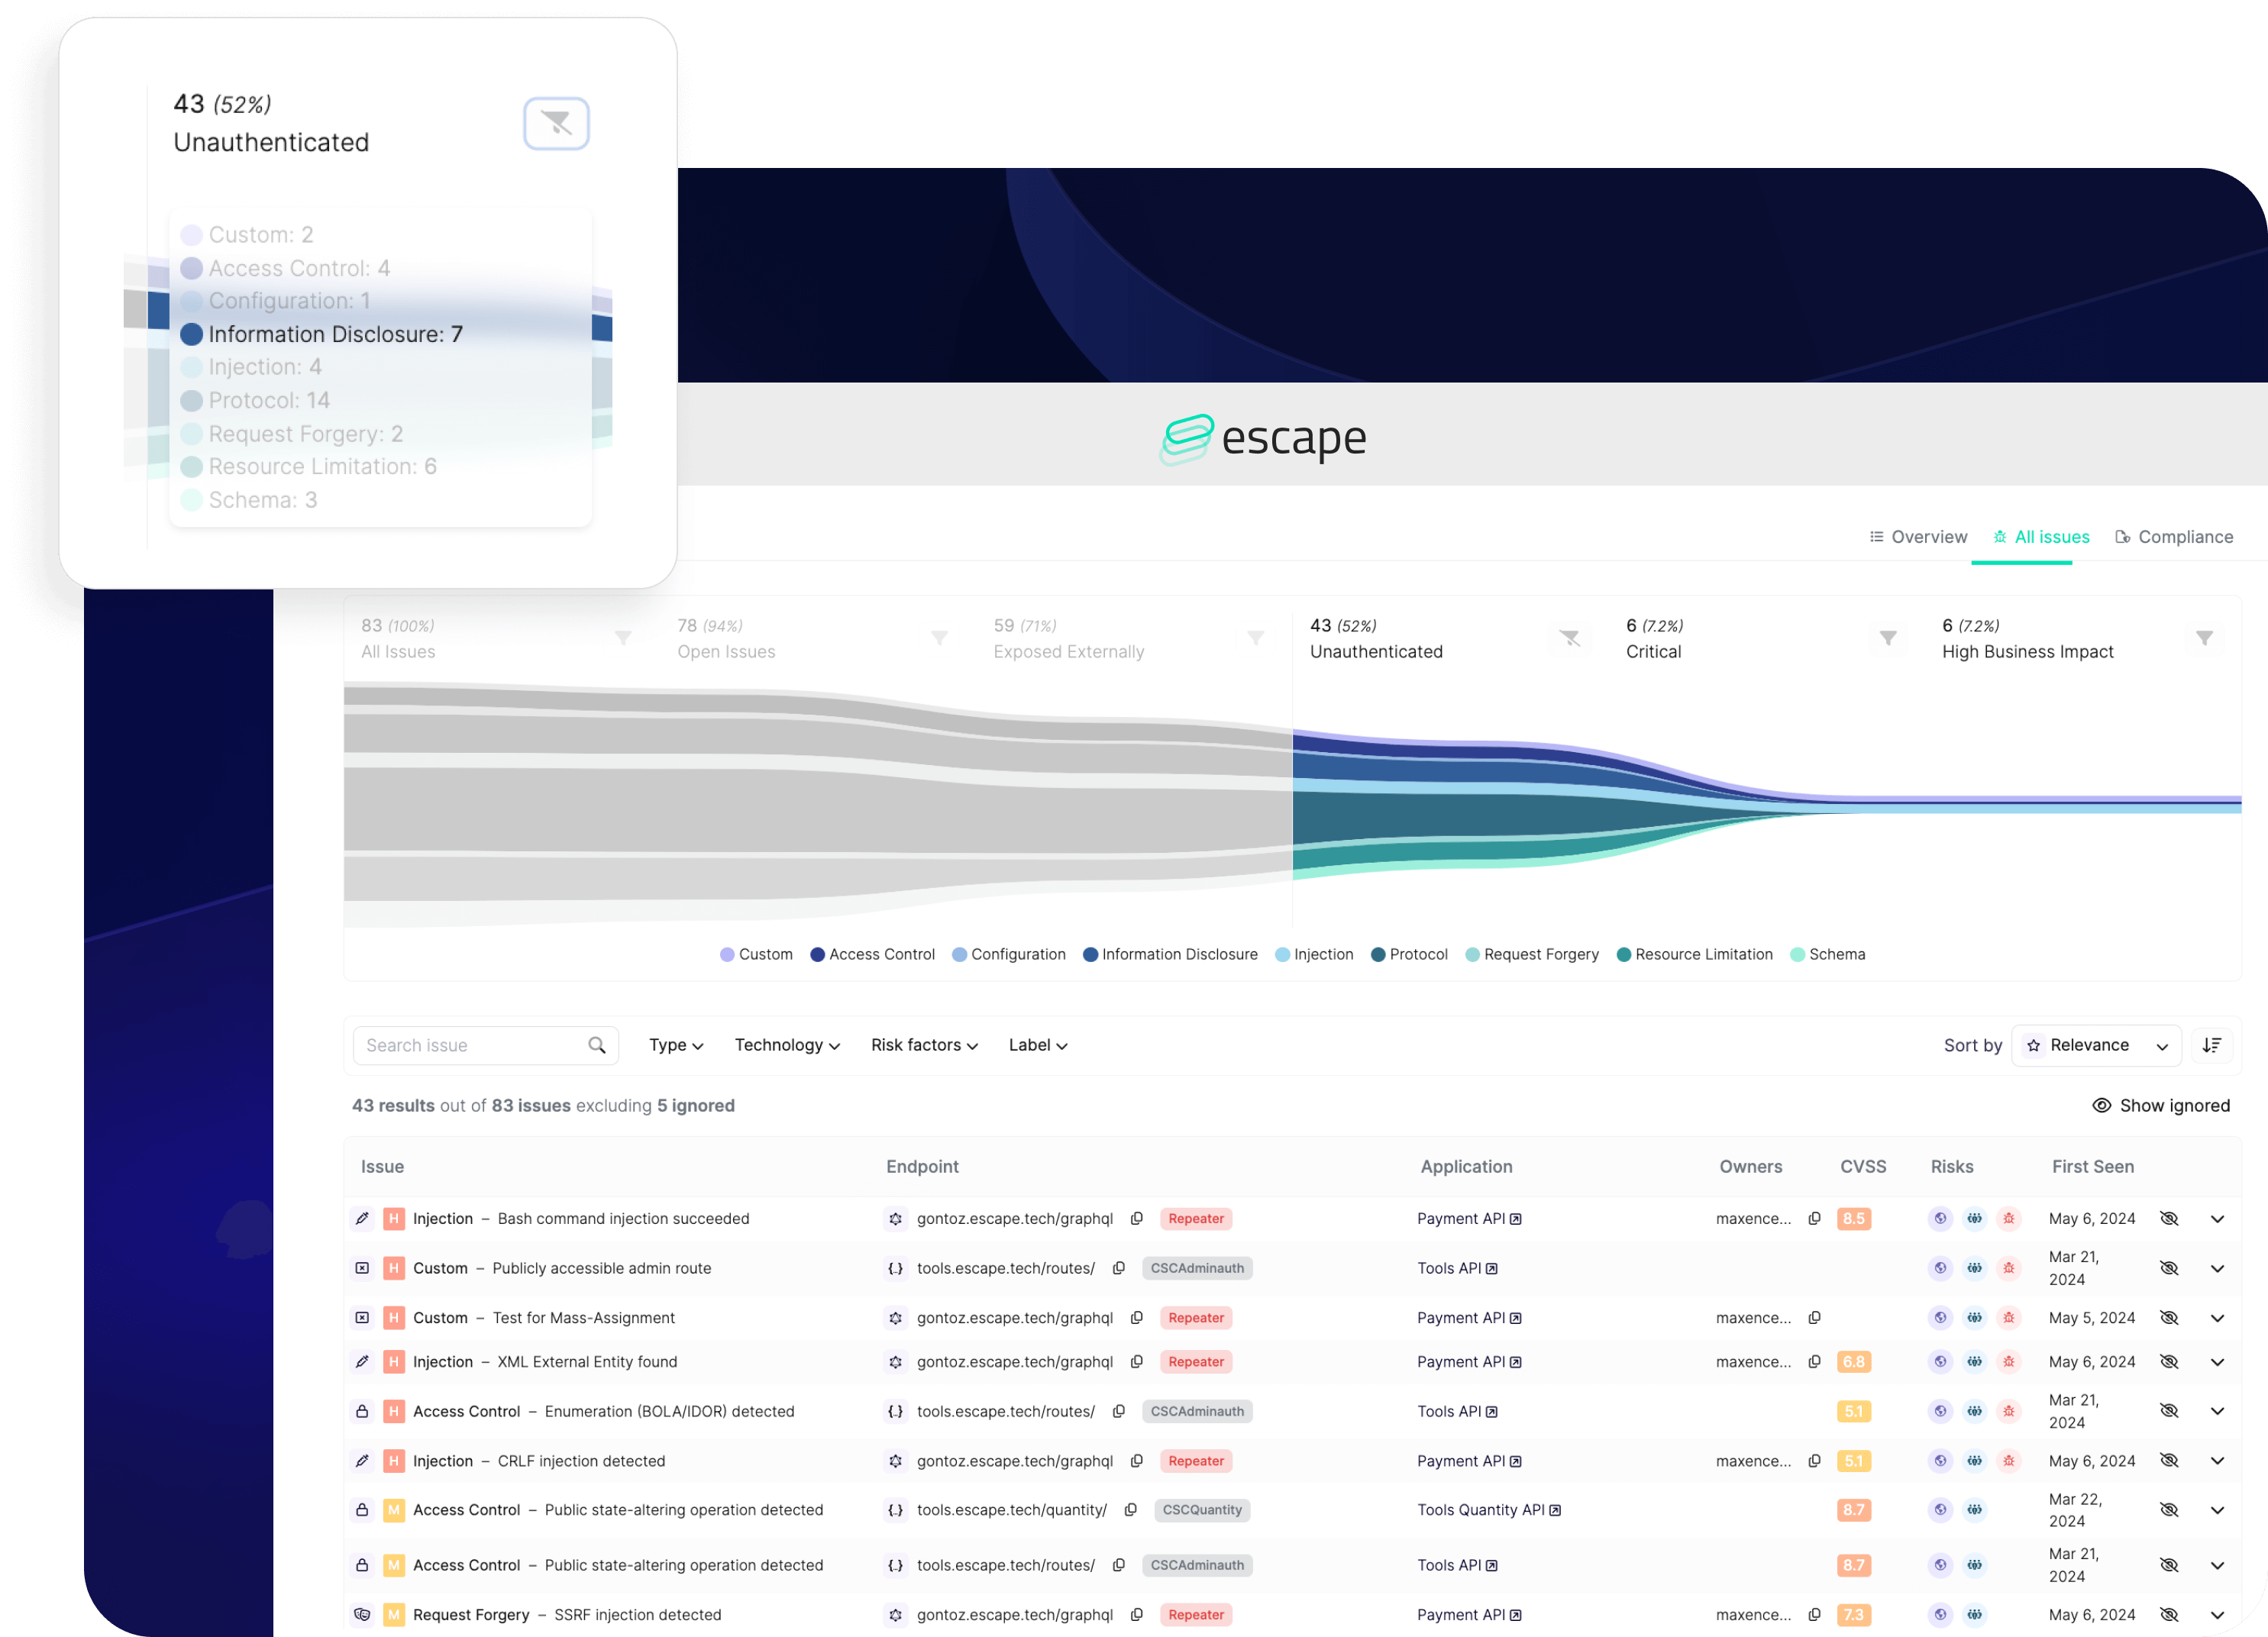Click the CVSS 8.5 score badge
Viewport: 2268px width, 1637px height.
(x=1853, y=1218)
